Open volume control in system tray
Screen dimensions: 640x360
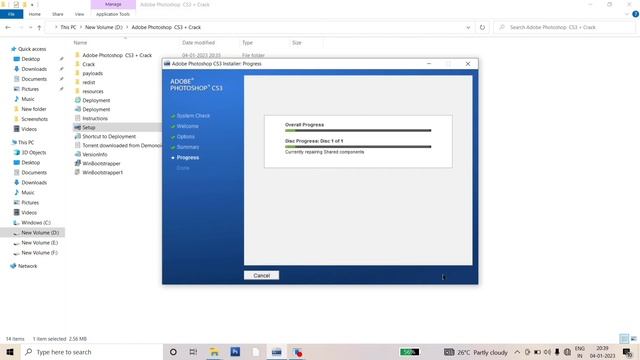[547, 352]
